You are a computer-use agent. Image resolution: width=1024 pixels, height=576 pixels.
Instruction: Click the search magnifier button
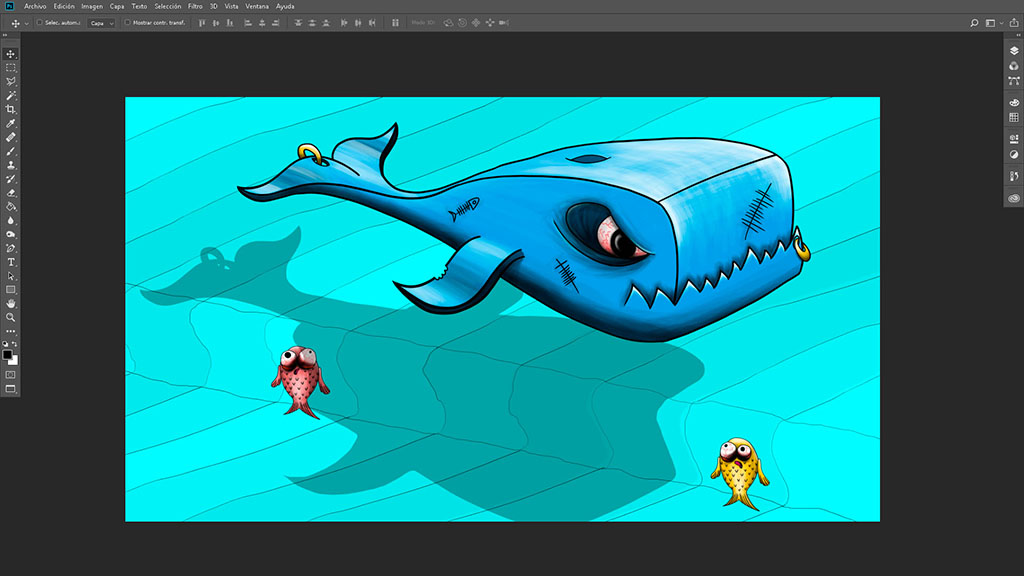(x=974, y=22)
